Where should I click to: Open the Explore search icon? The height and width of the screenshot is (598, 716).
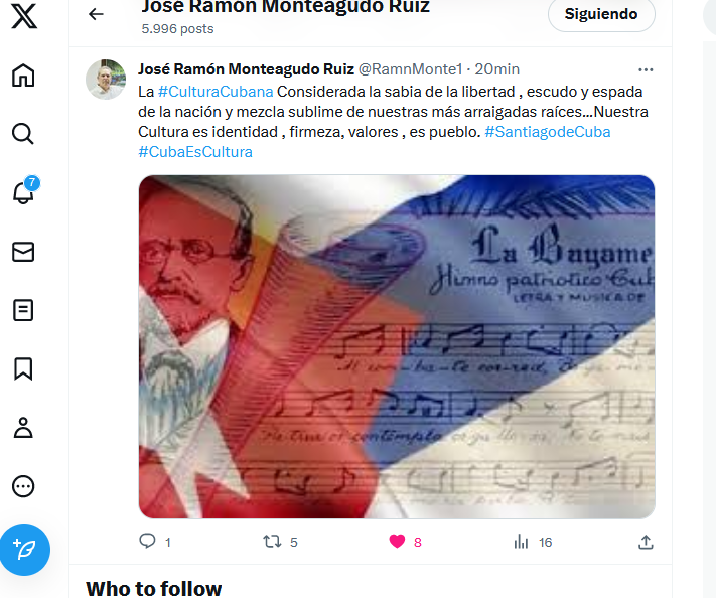pyautogui.click(x=23, y=134)
